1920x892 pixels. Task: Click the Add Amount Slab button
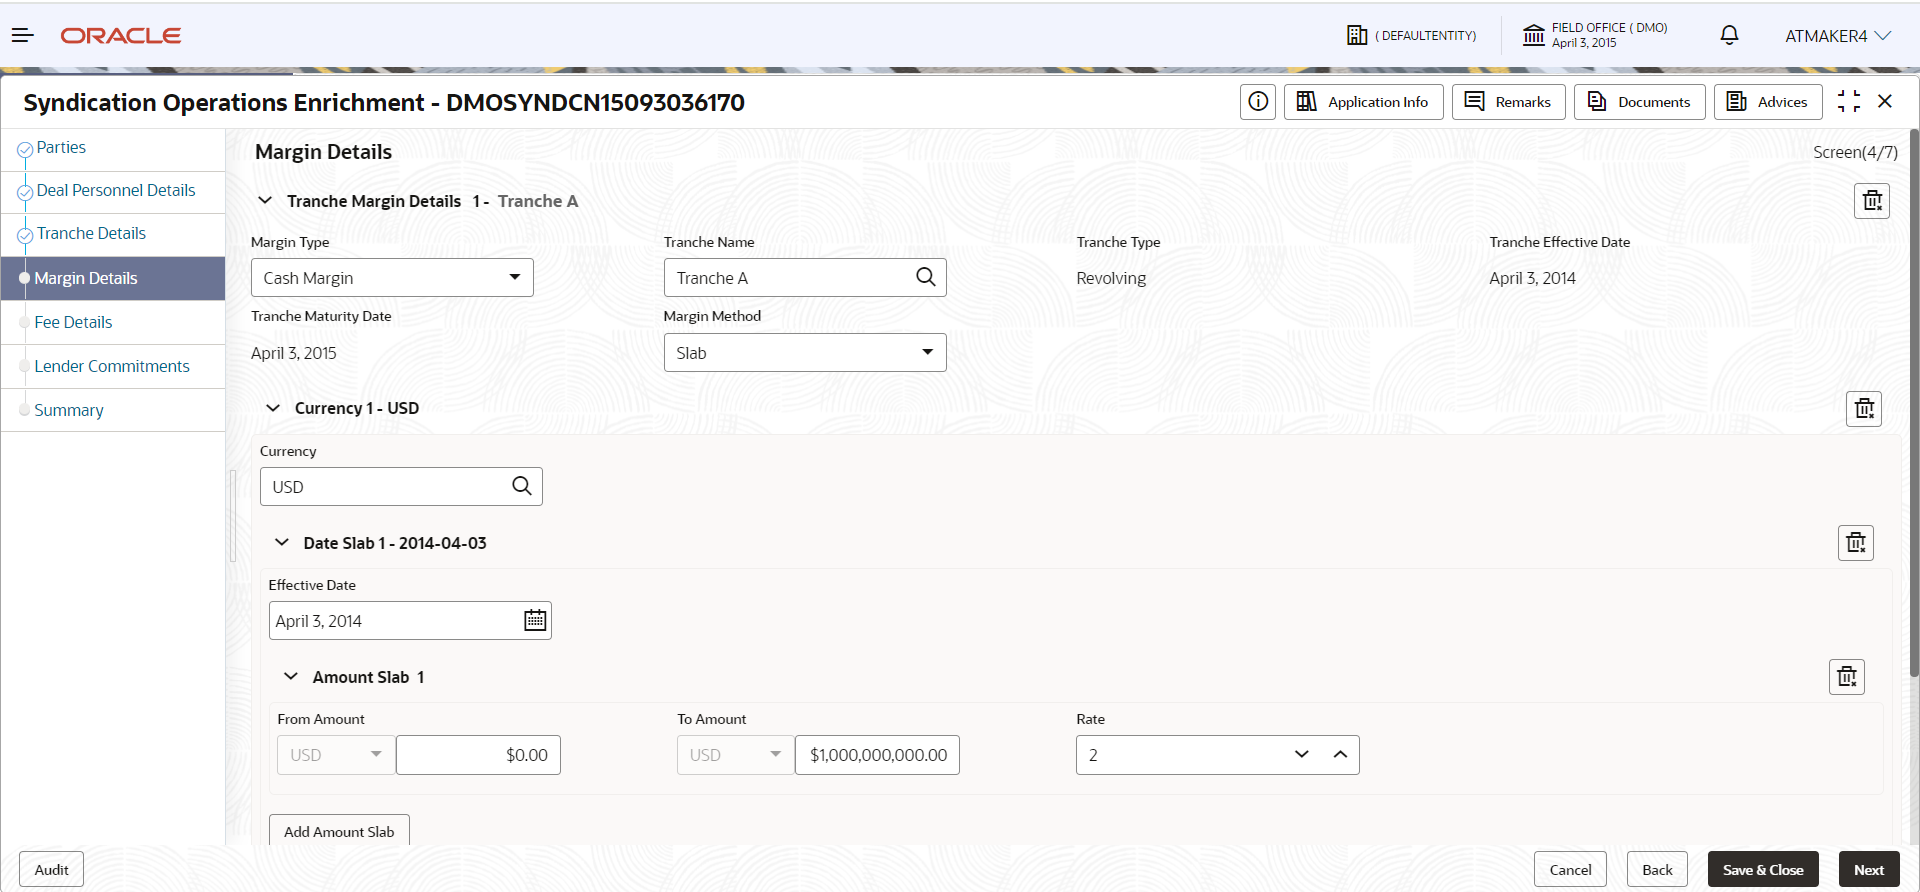339,831
